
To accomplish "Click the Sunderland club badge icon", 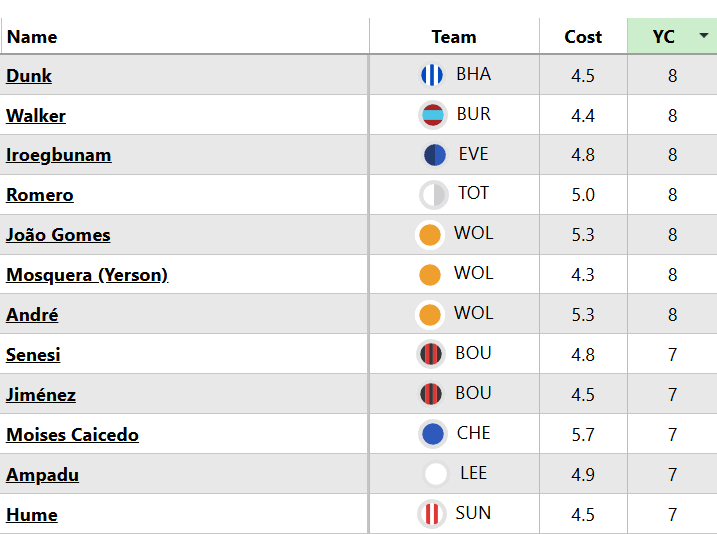I will 432,514.
